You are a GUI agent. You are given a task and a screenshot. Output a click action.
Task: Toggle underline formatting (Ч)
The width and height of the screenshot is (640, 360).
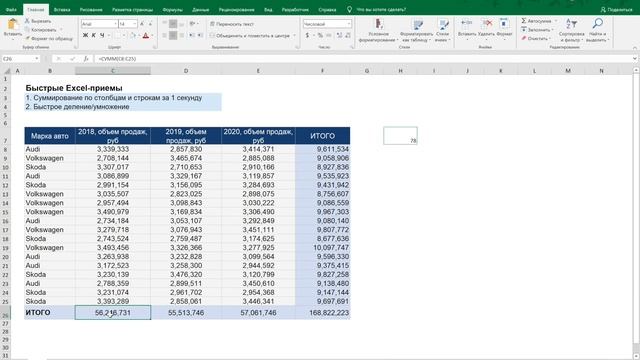coord(102,36)
